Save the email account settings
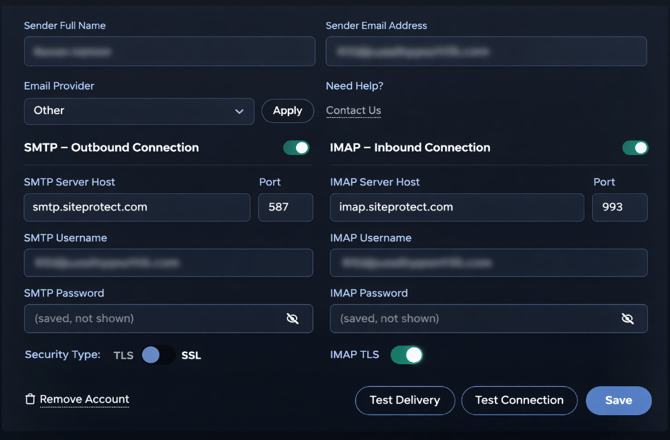The height and width of the screenshot is (440, 670). click(618, 400)
